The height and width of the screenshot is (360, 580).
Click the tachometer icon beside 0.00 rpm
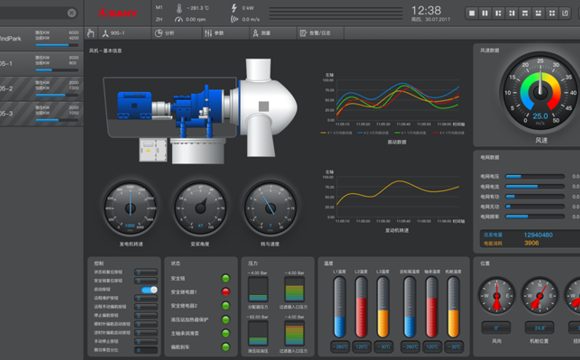tap(179, 19)
